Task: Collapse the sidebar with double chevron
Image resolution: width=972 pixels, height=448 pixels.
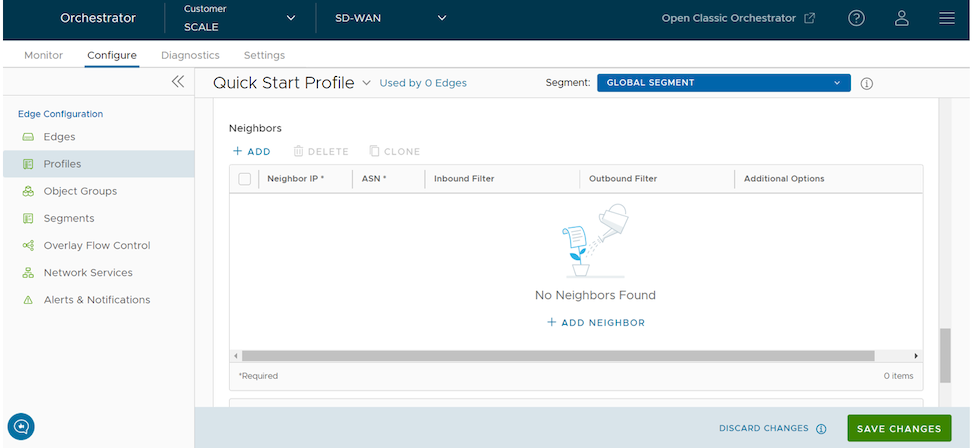Action: coord(177,82)
